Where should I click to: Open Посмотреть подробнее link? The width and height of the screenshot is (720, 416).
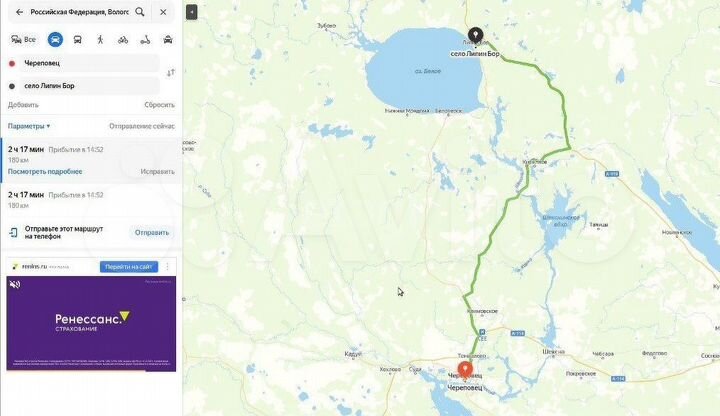coord(45,171)
